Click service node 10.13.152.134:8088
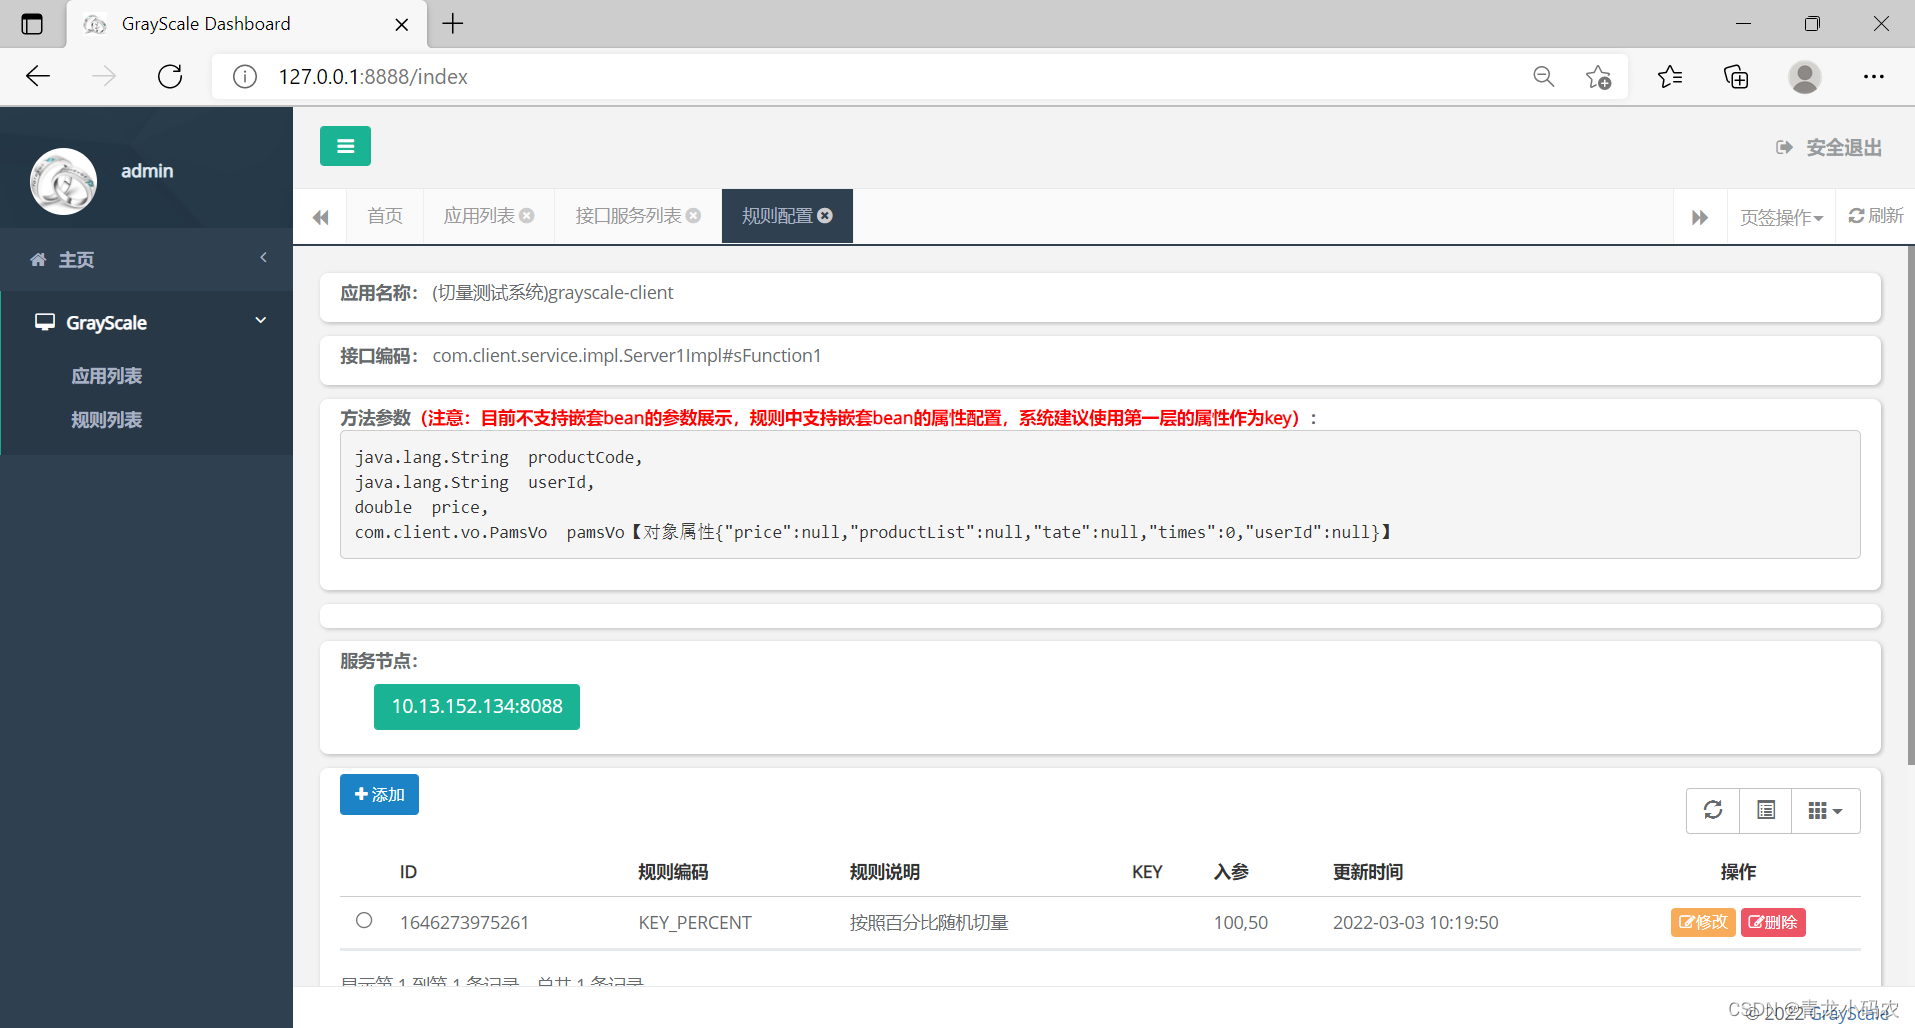 pyautogui.click(x=477, y=707)
